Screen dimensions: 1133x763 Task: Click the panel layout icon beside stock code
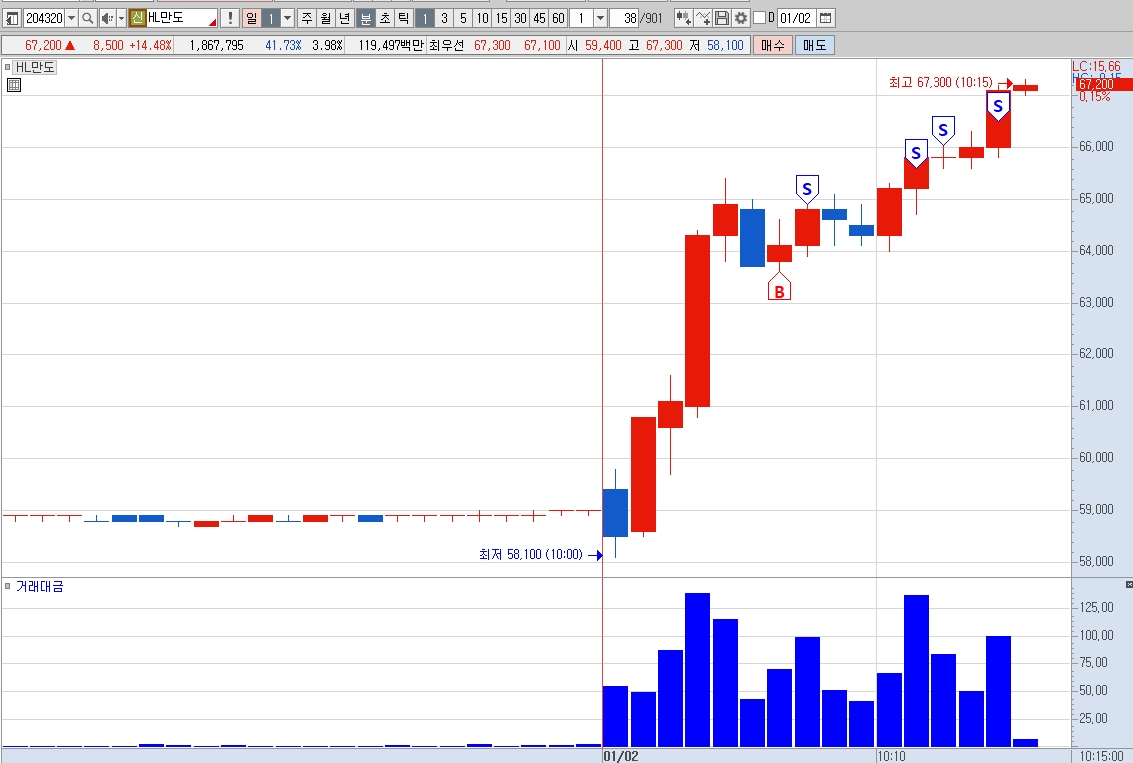click(x=12, y=18)
